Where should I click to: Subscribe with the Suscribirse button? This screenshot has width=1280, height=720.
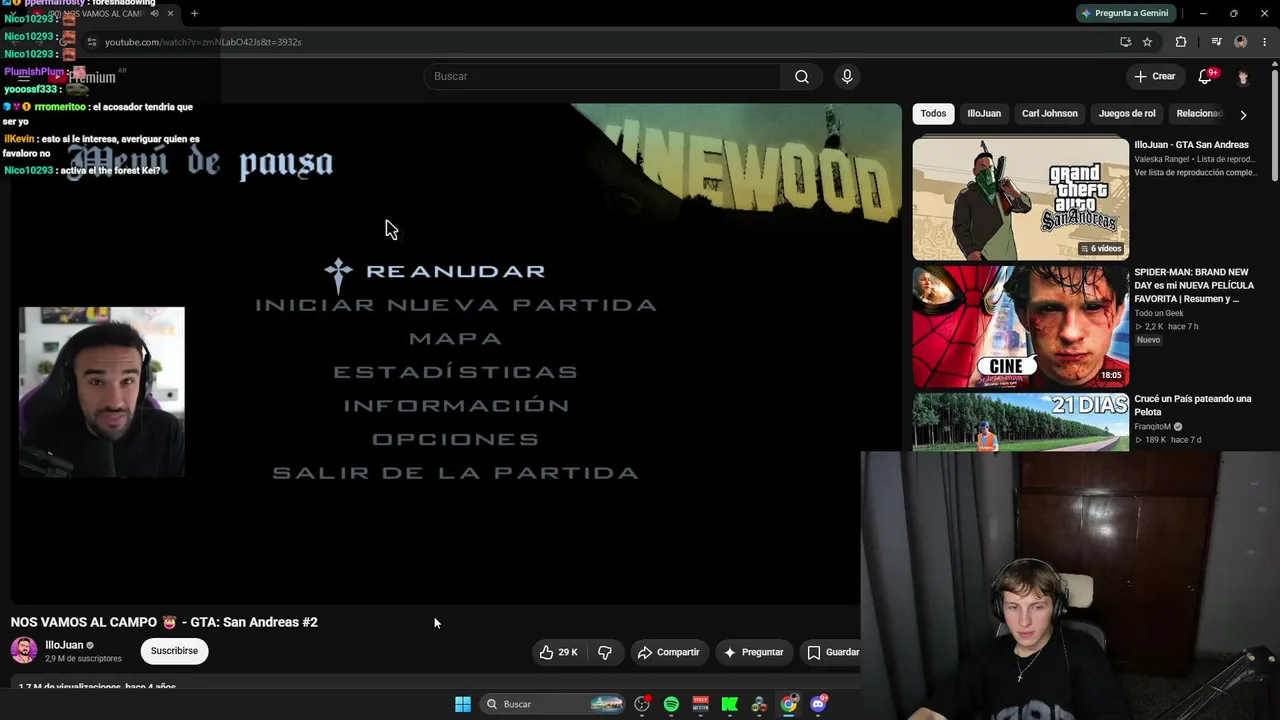(174, 651)
